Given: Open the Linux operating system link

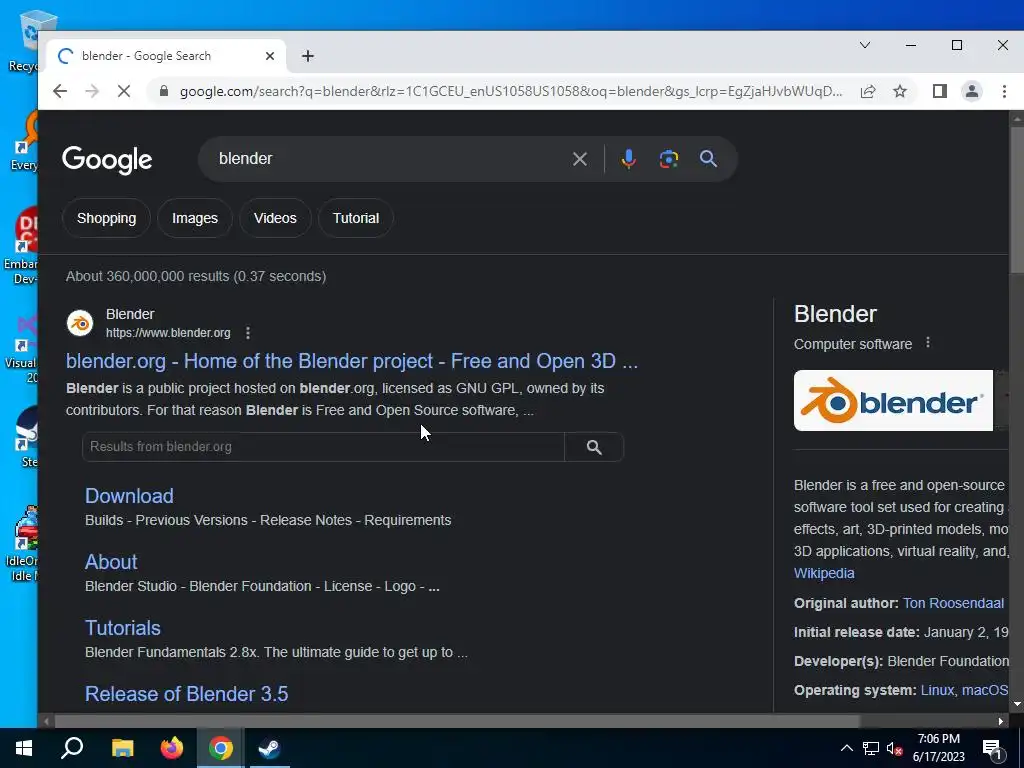Looking at the screenshot, I should [x=937, y=690].
